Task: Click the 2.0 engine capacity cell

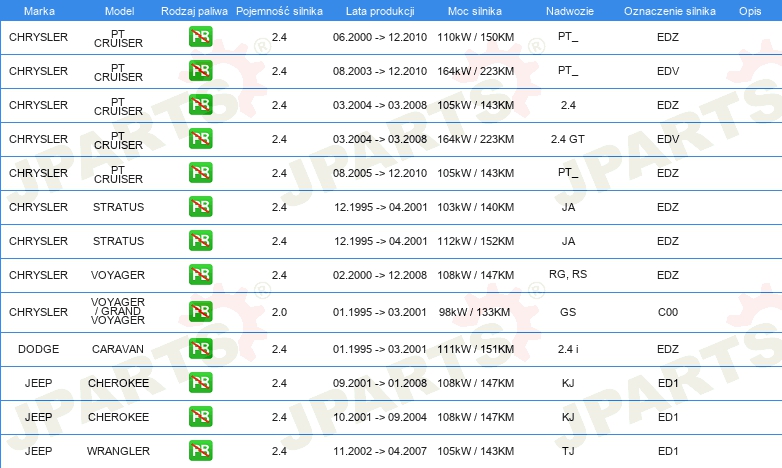Action: (279, 312)
